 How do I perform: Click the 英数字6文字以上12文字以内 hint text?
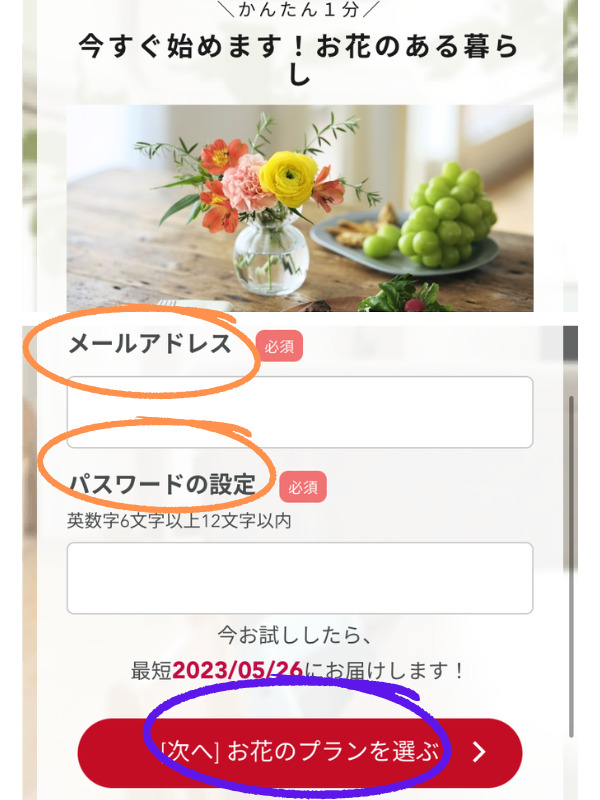pos(179,521)
